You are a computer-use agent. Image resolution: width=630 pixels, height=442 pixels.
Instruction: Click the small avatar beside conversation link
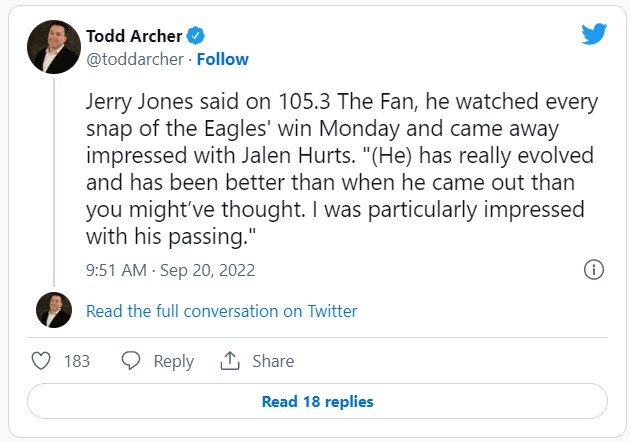point(53,311)
